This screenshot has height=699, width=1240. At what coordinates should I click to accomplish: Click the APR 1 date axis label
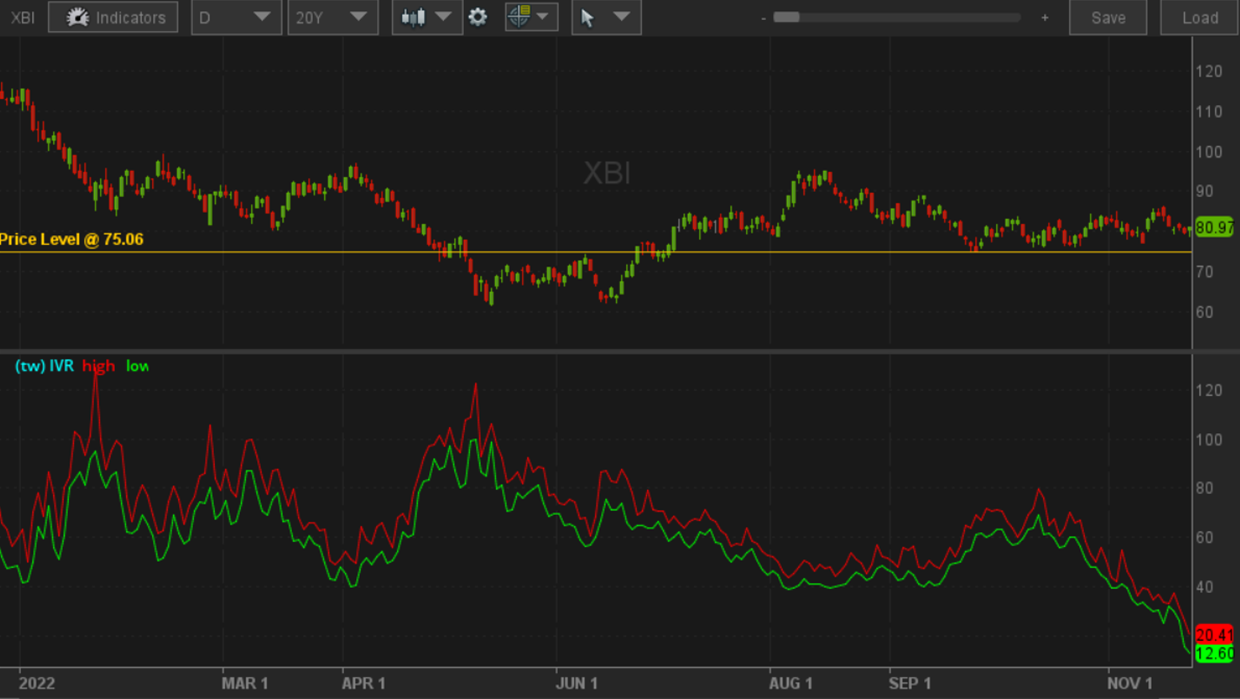[364, 683]
